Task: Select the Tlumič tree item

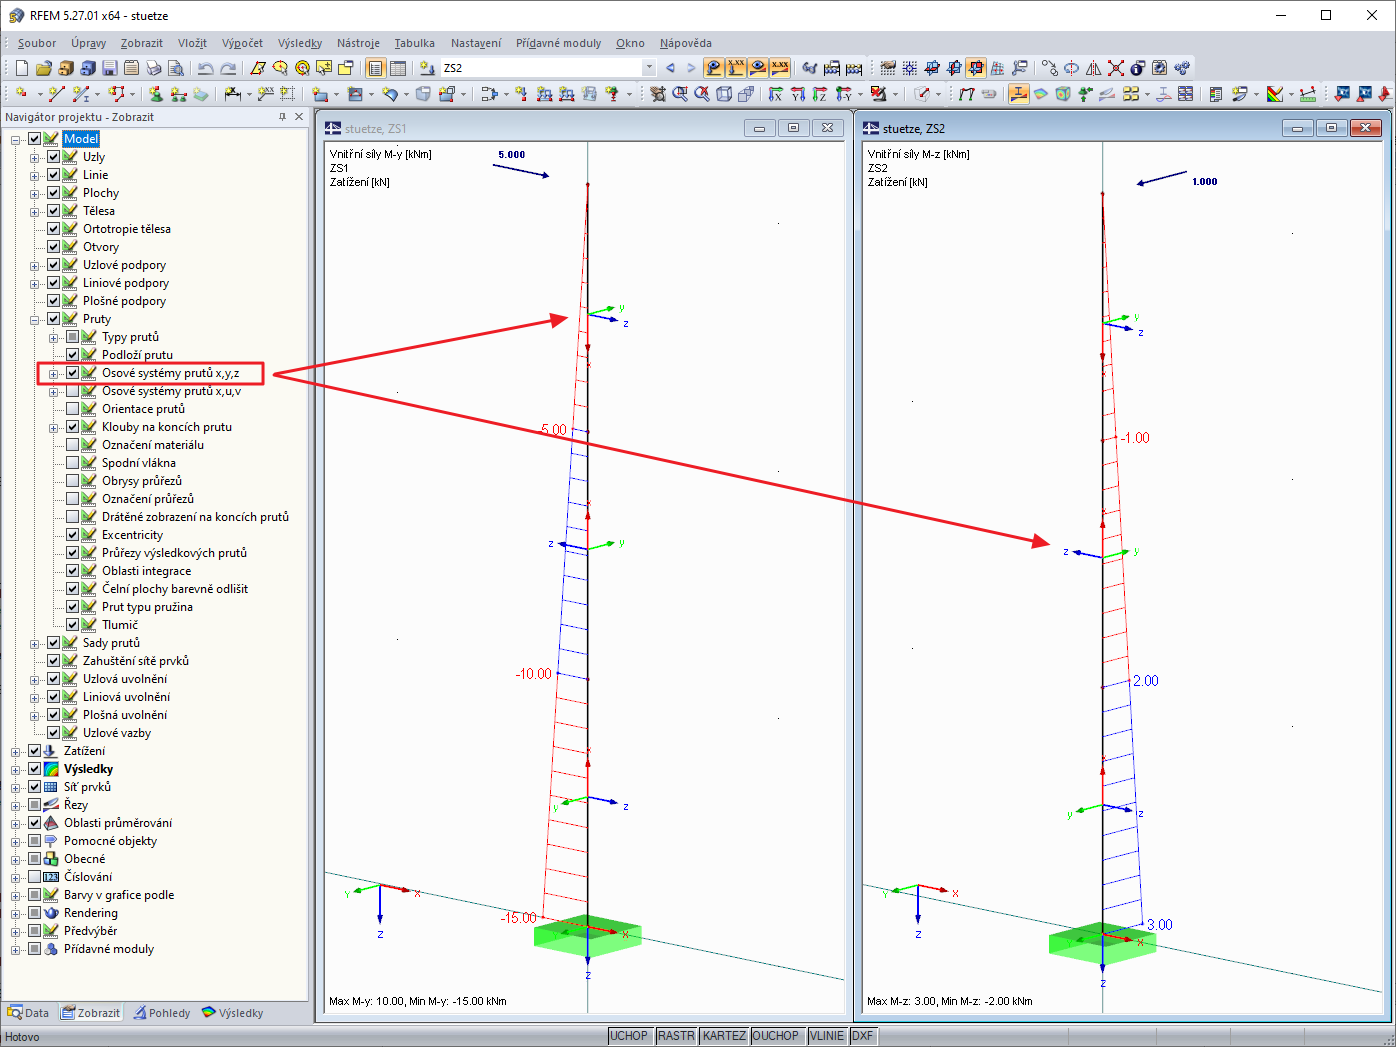Action: [x=120, y=625]
